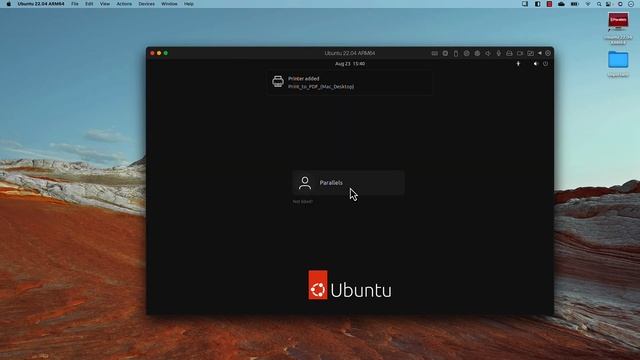Open Spotlight search magnifier icon
The image size is (640, 360).
tap(599, 4)
